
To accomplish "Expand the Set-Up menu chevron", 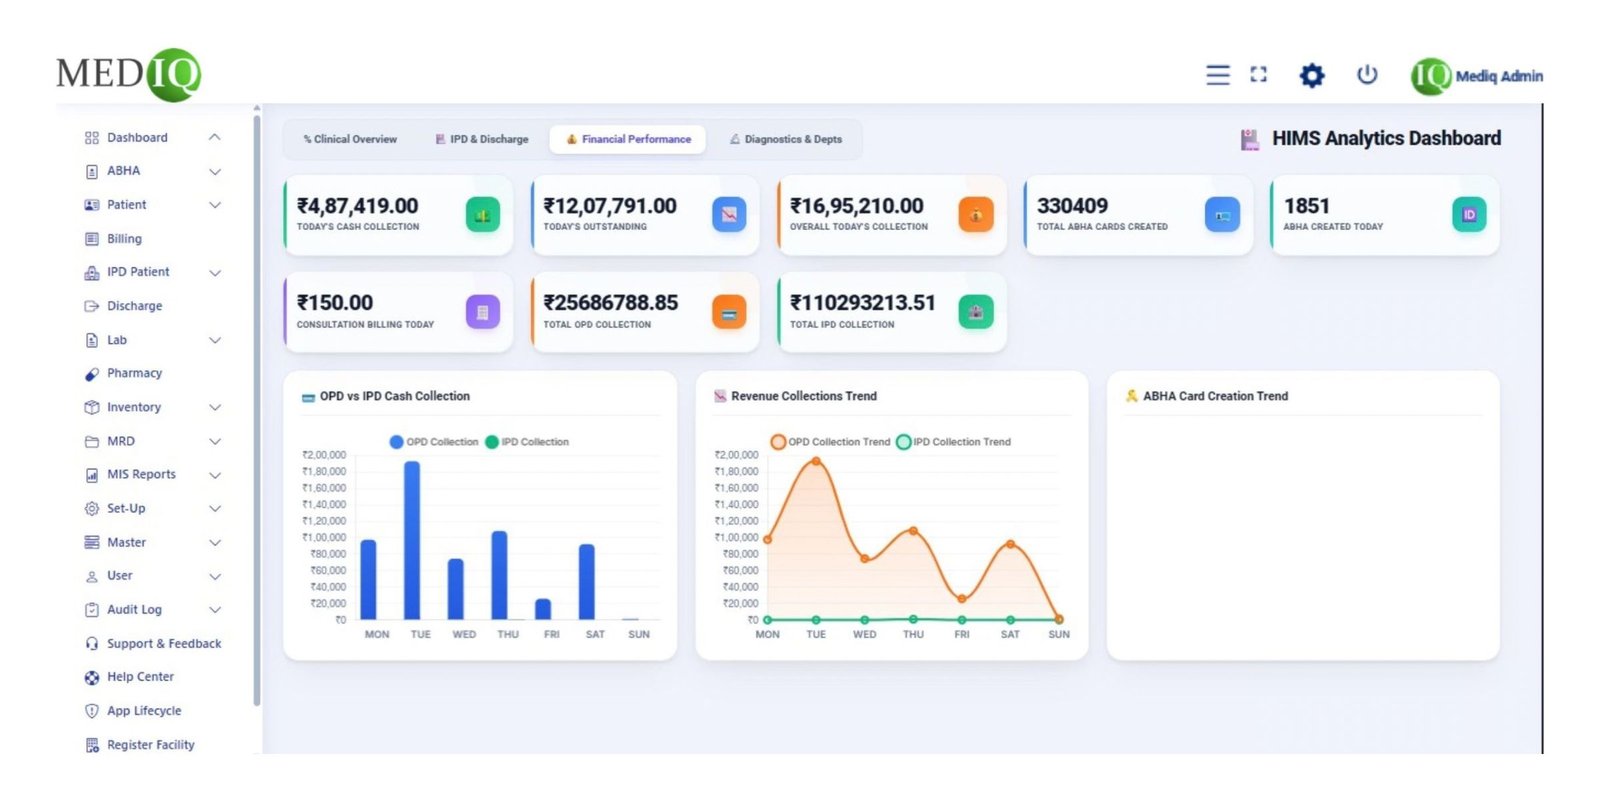I will (214, 509).
